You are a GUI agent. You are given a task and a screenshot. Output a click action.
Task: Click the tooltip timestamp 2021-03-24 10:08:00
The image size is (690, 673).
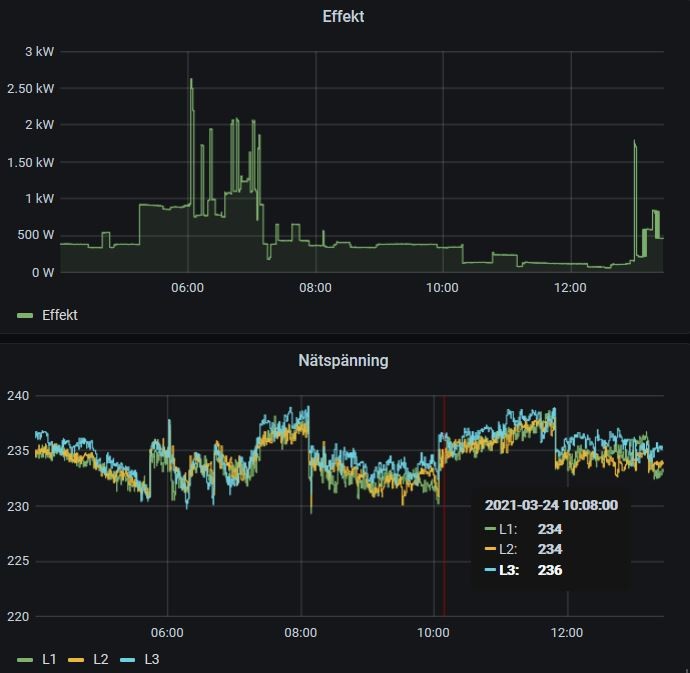[551, 506]
